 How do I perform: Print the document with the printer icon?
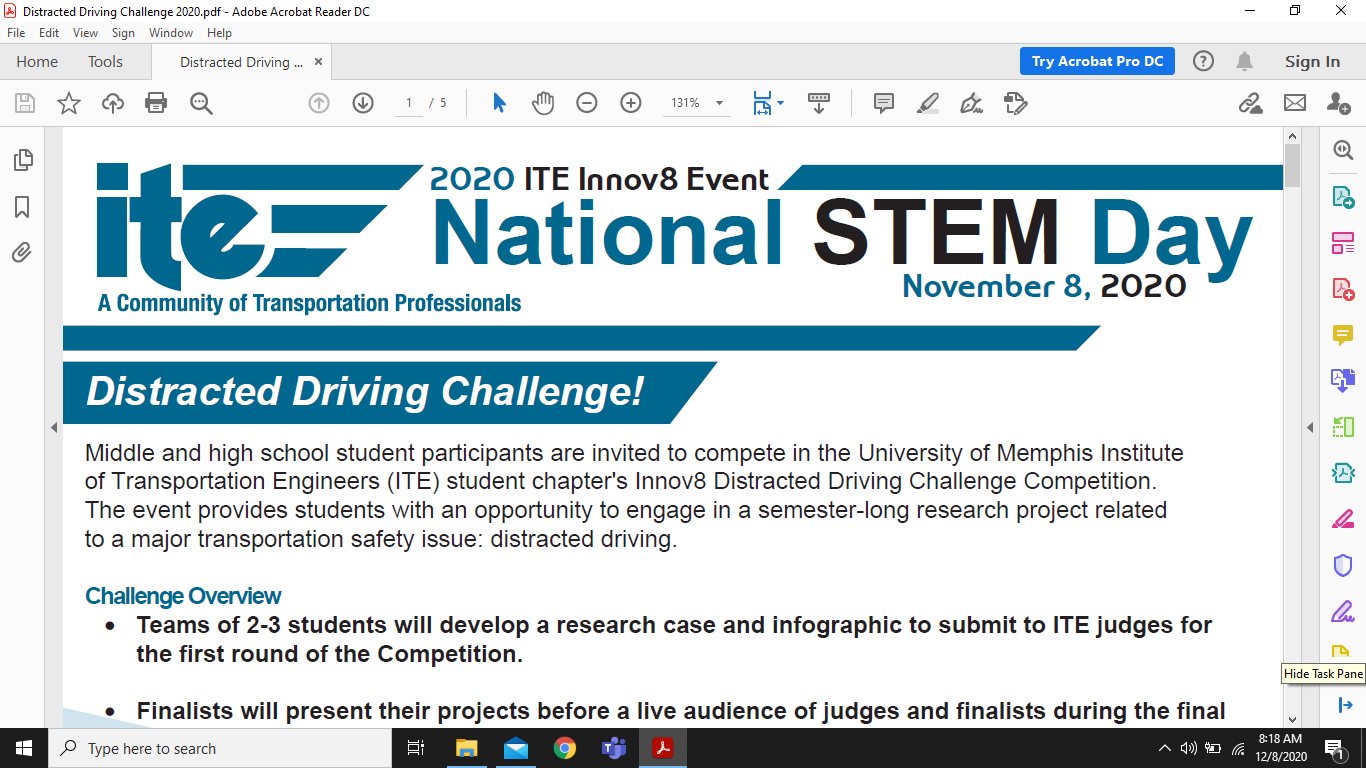click(x=156, y=103)
